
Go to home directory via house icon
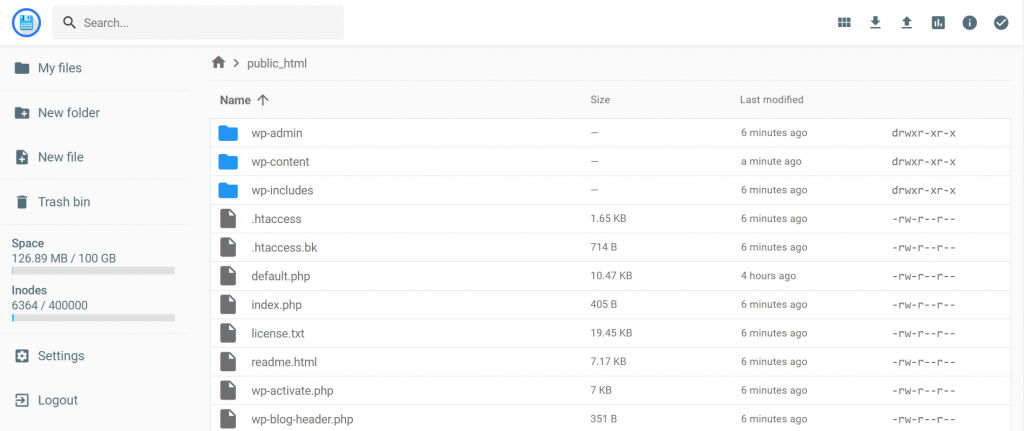[219, 63]
